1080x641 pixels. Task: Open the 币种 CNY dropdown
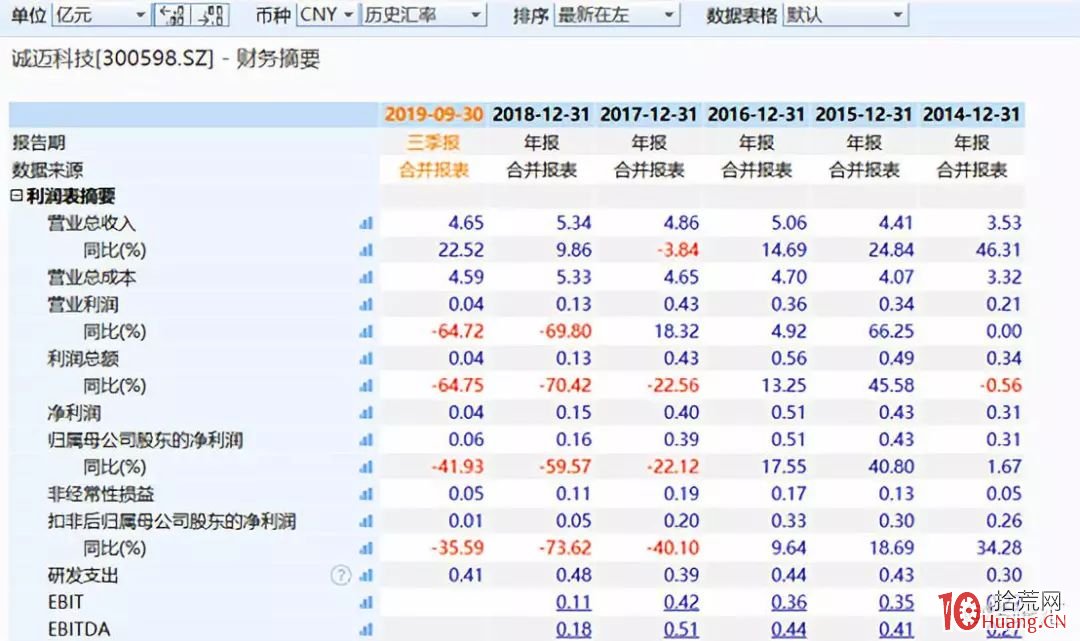326,14
